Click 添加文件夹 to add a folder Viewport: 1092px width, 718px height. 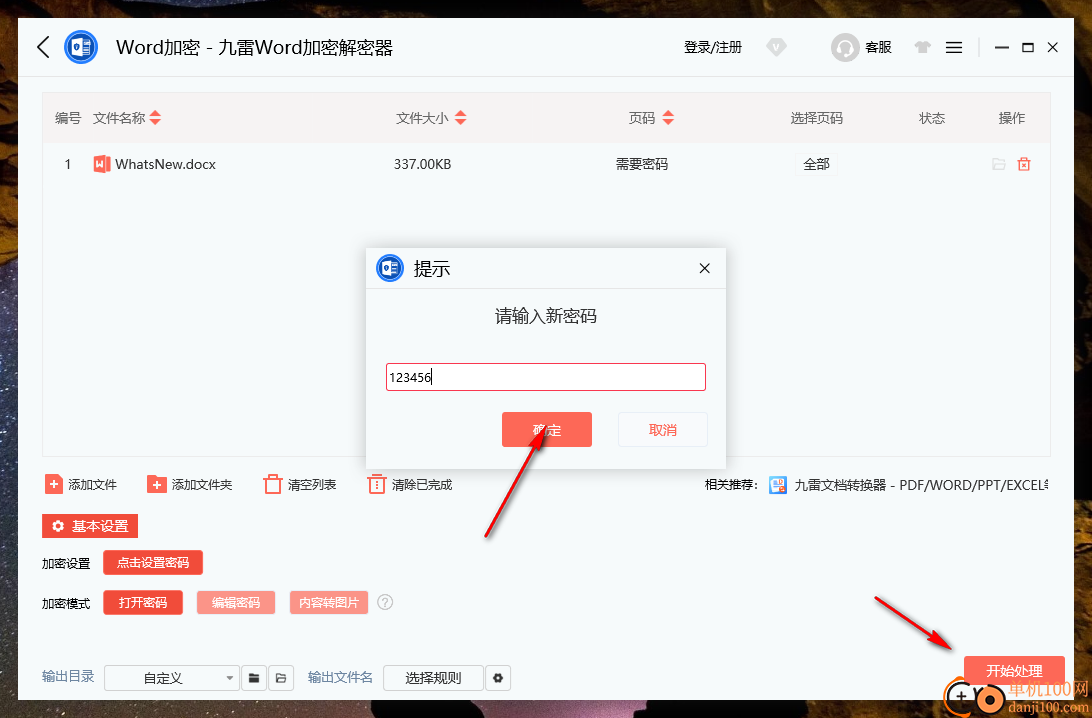(189, 485)
